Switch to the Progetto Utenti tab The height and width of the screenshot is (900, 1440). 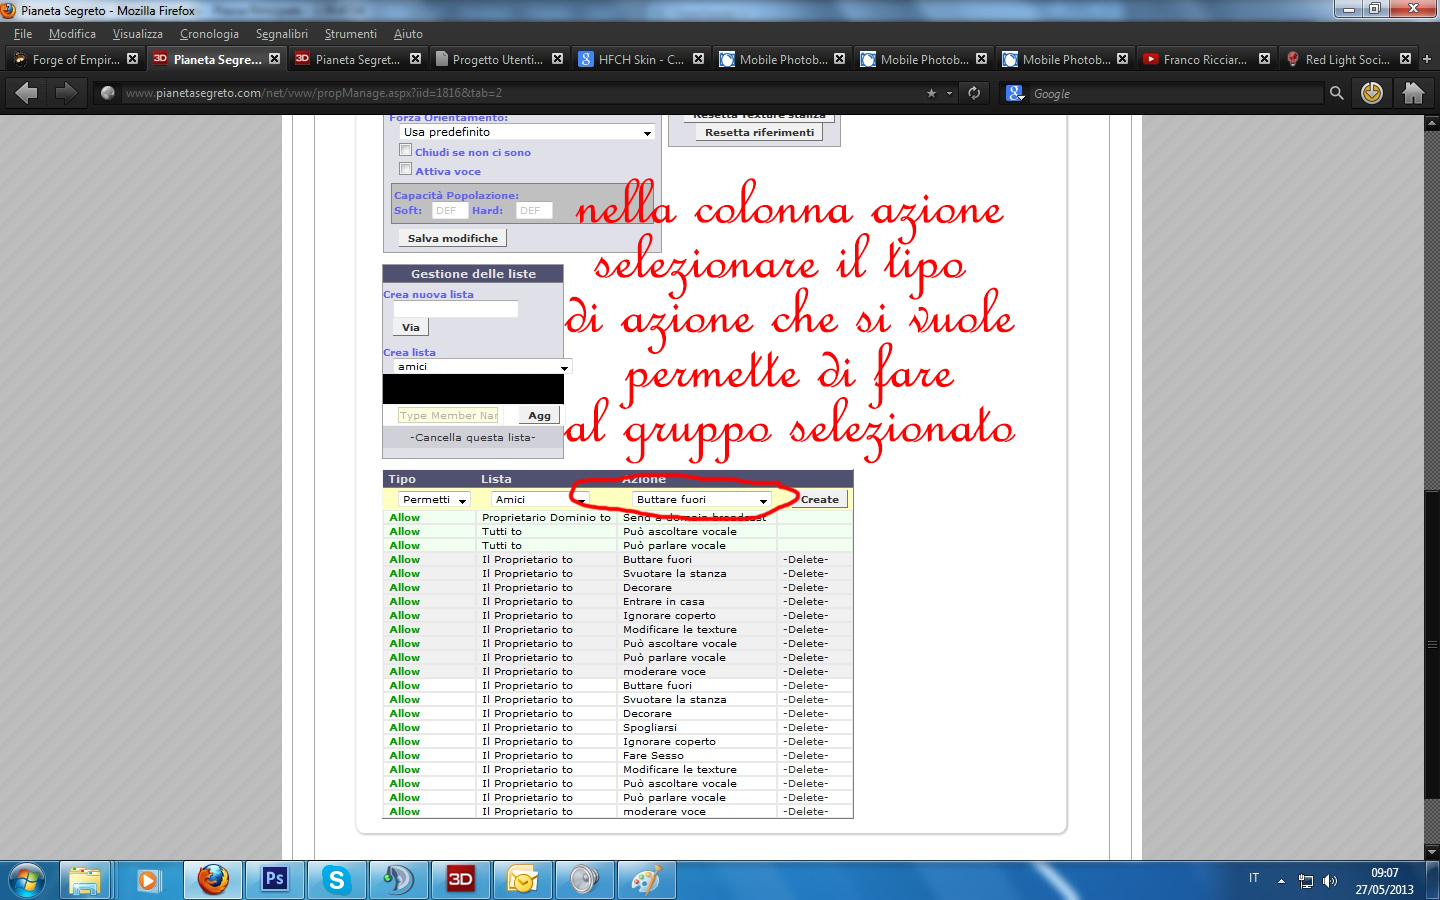point(497,59)
